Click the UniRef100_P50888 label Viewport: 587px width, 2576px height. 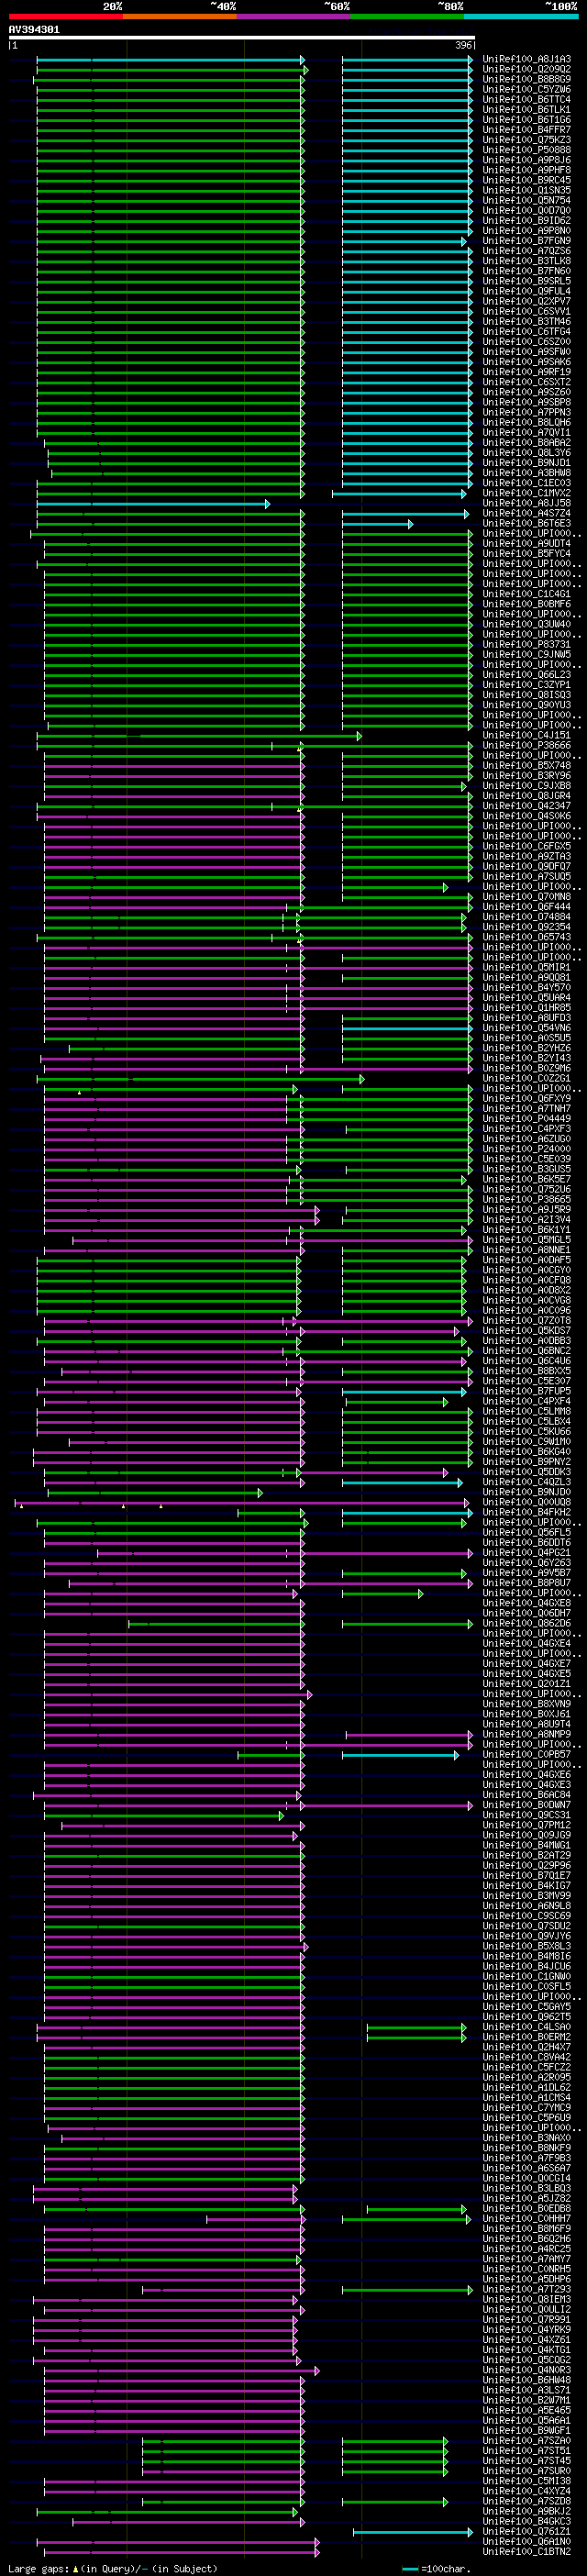click(x=527, y=150)
